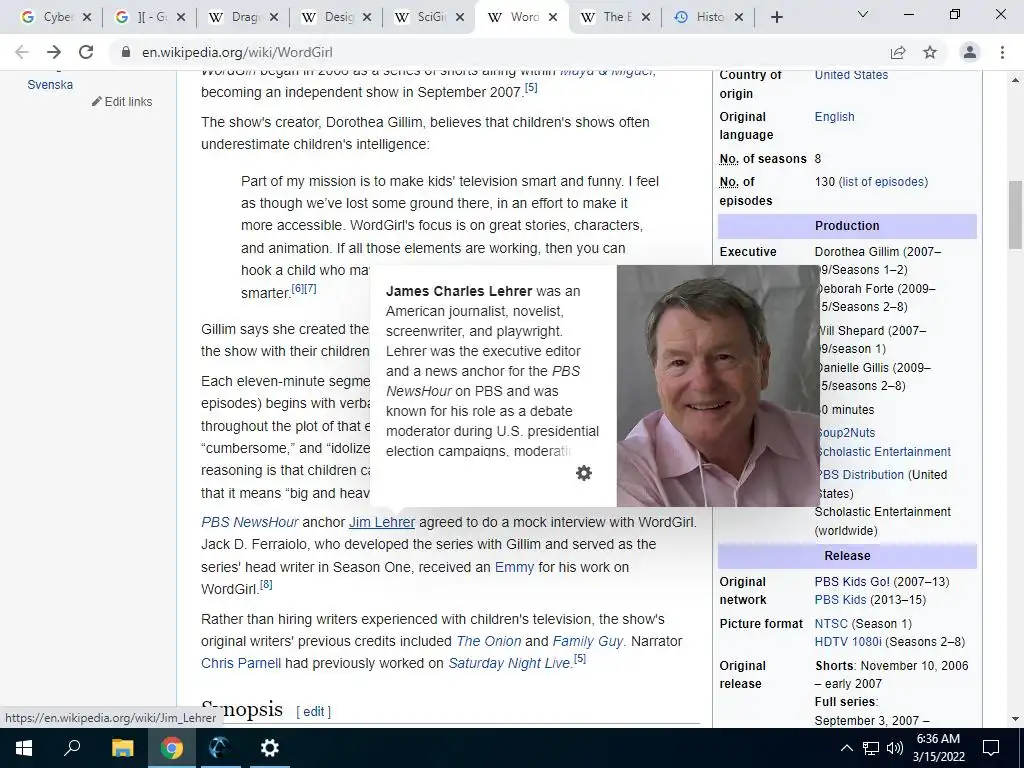1024x768 pixels.
Task: Reload the WordGirl page
Action: pos(86,52)
